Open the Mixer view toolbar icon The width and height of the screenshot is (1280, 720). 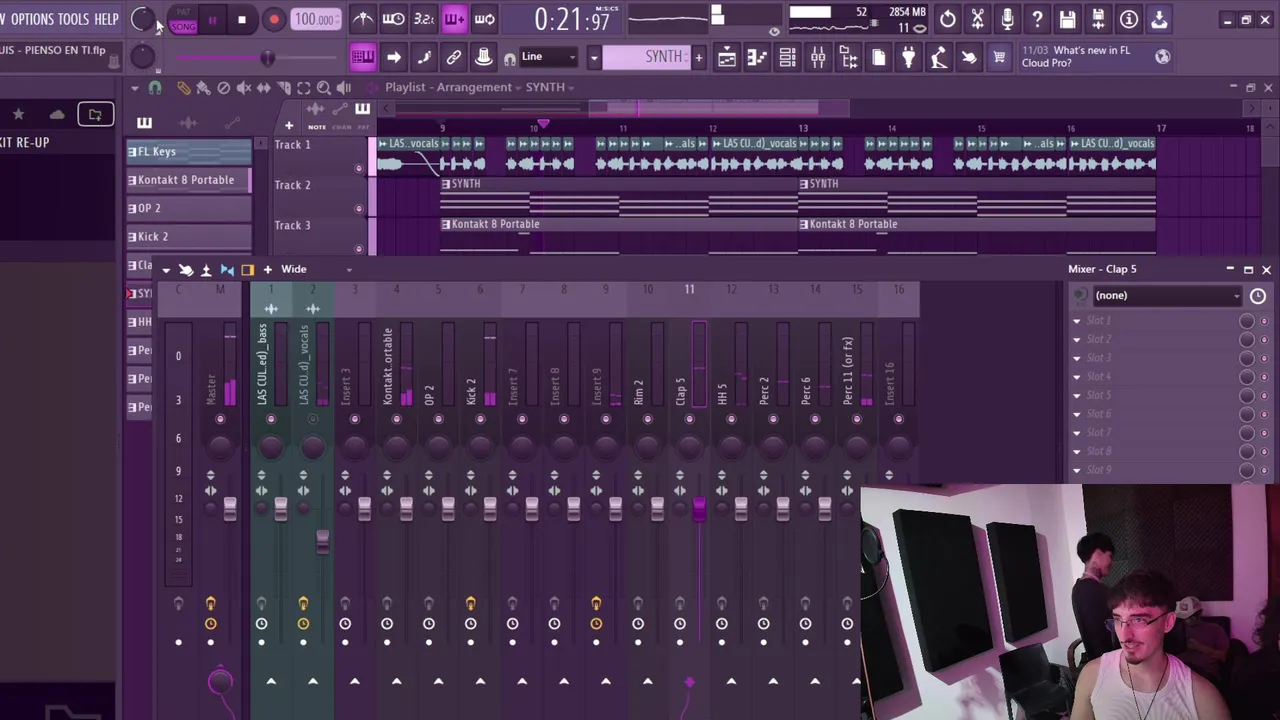tap(818, 57)
